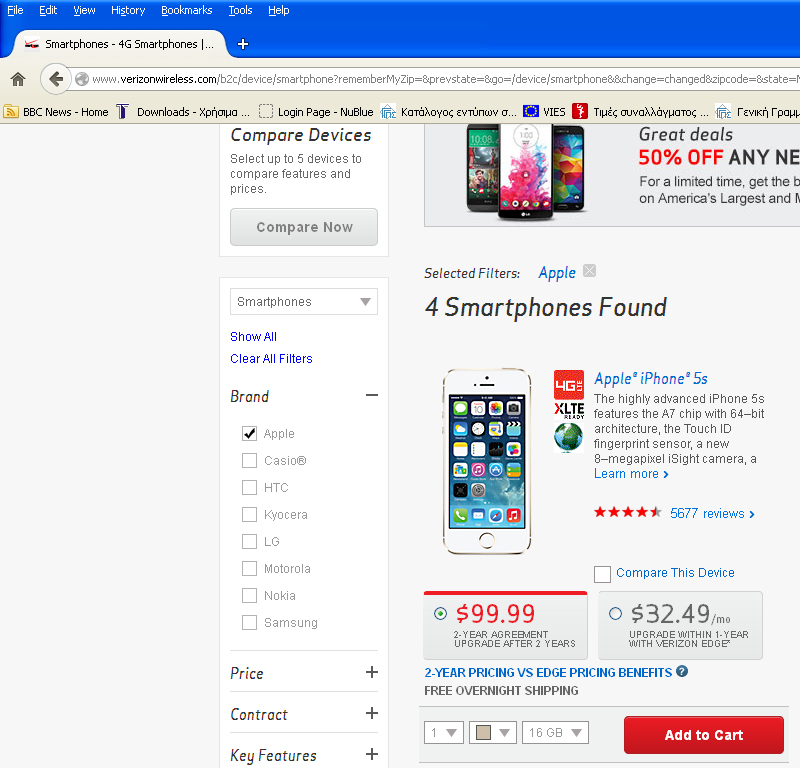Image resolution: width=800 pixels, height=768 pixels.
Task: Remove the Apple selected filter
Action: click(589, 271)
